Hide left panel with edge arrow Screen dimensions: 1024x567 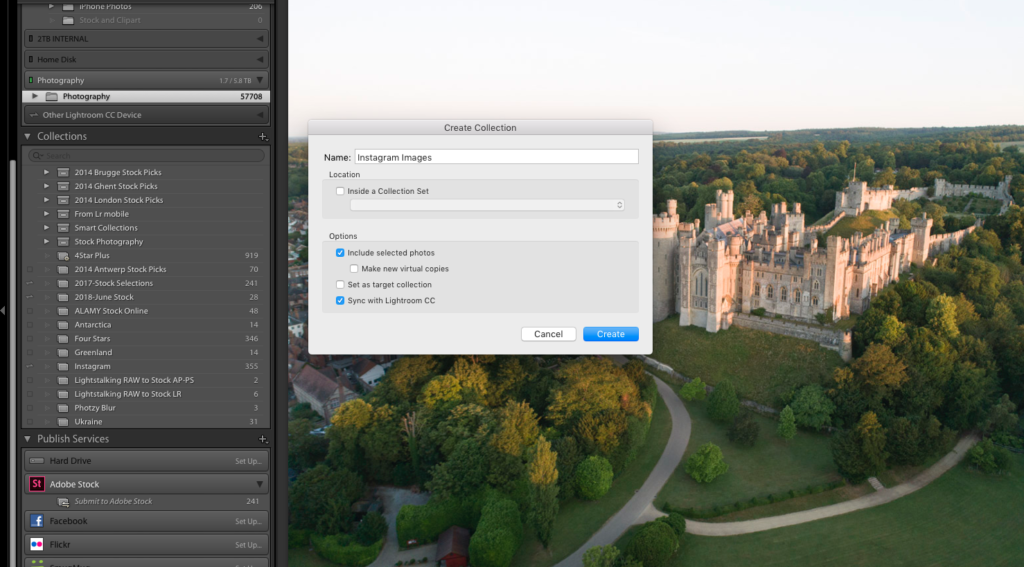(x=3, y=310)
